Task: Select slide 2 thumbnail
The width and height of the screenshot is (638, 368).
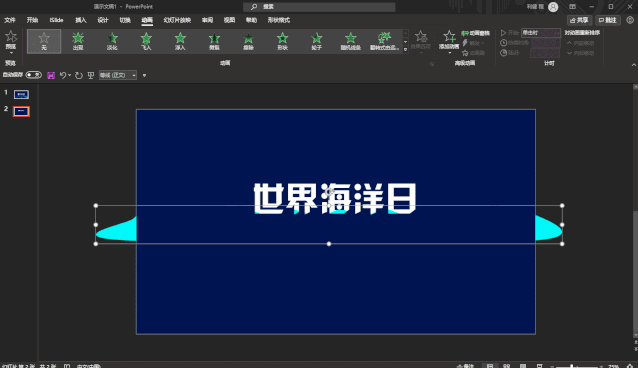Action: click(21, 111)
